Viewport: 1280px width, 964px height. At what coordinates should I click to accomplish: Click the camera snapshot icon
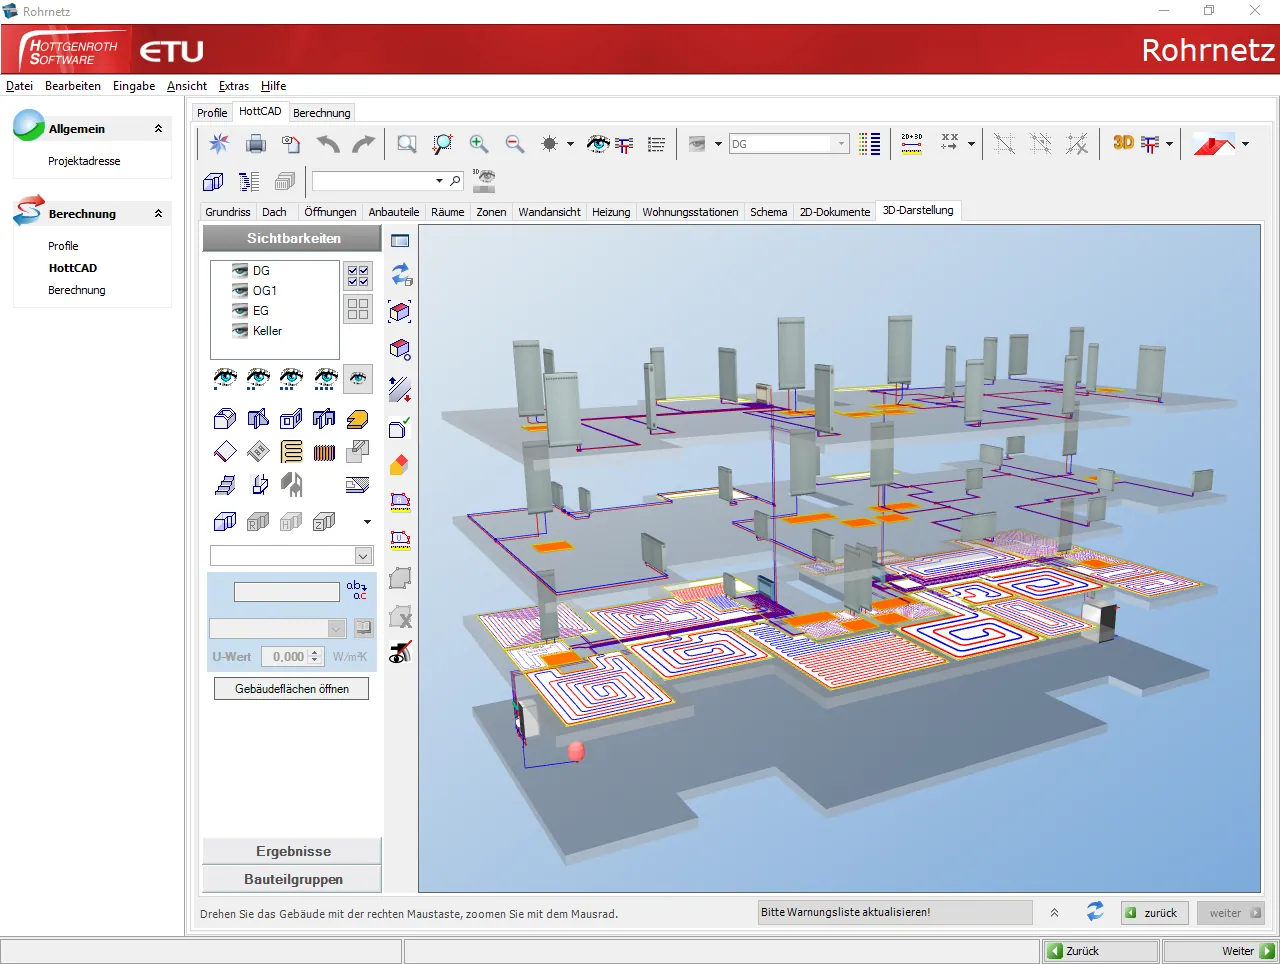[291, 144]
